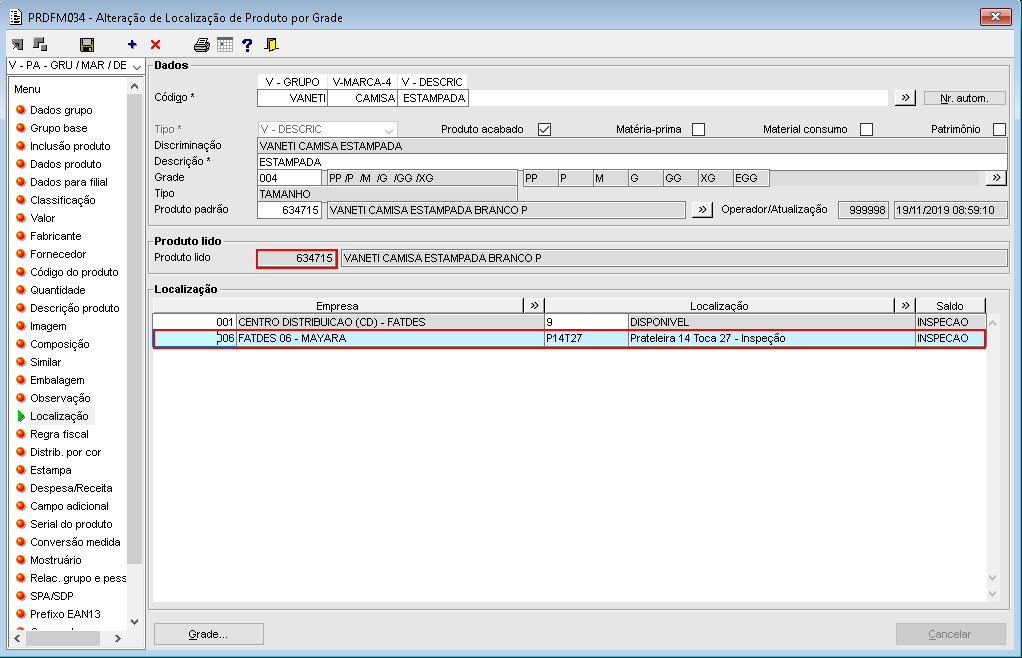Click menu horizontal scrollbar right arrow
The height and width of the screenshot is (658, 1022).
tap(117, 638)
